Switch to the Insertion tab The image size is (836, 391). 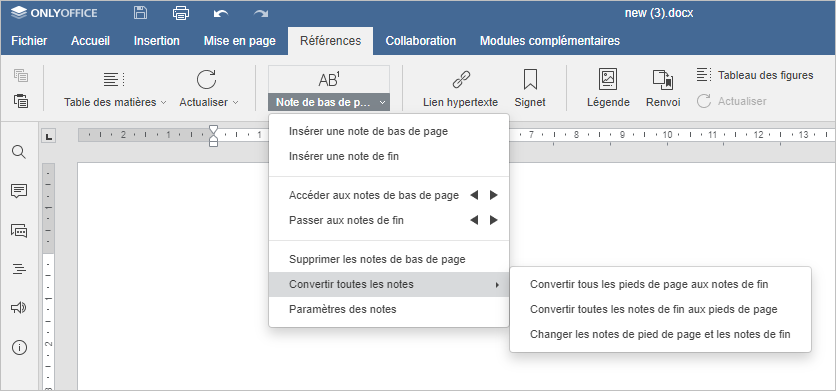pyautogui.click(x=156, y=41)
